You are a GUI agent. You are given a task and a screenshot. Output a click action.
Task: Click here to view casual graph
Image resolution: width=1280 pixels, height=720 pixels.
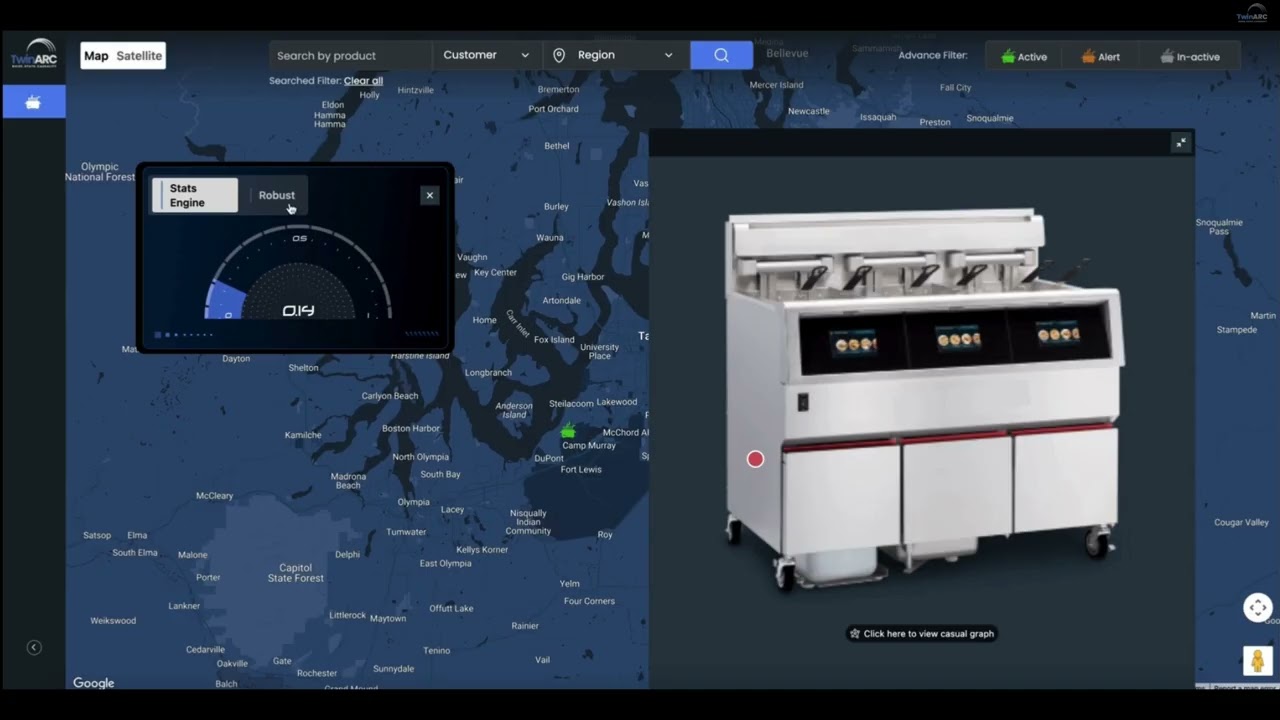(921, 633)
